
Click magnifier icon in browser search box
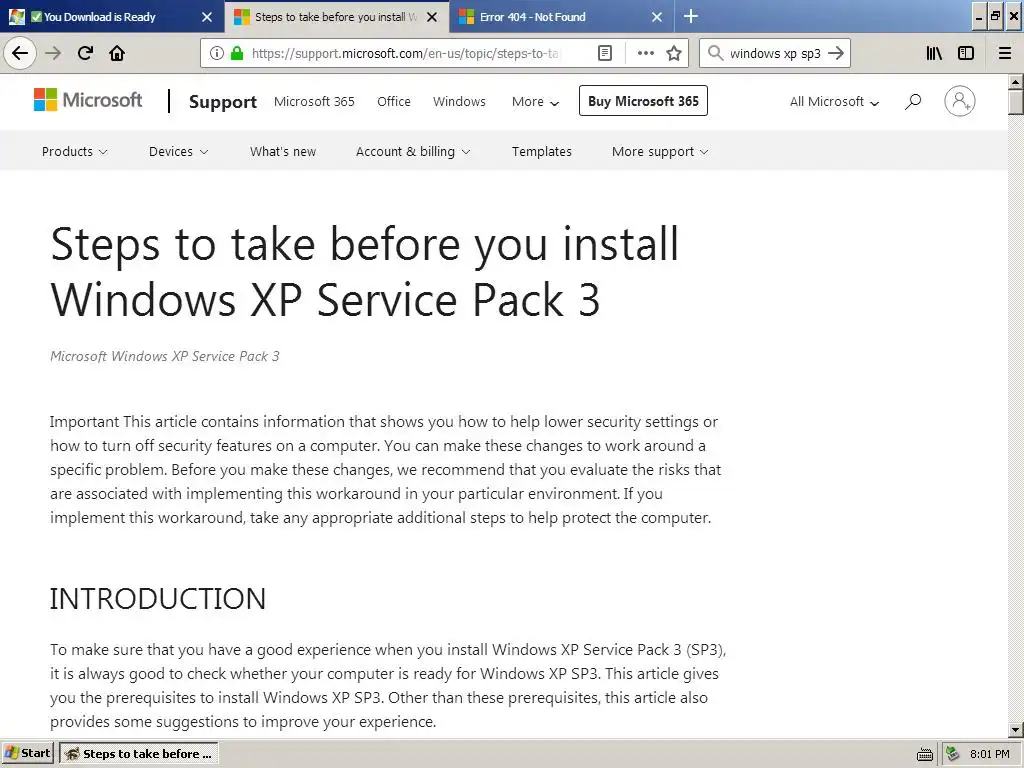click(716, 54)
